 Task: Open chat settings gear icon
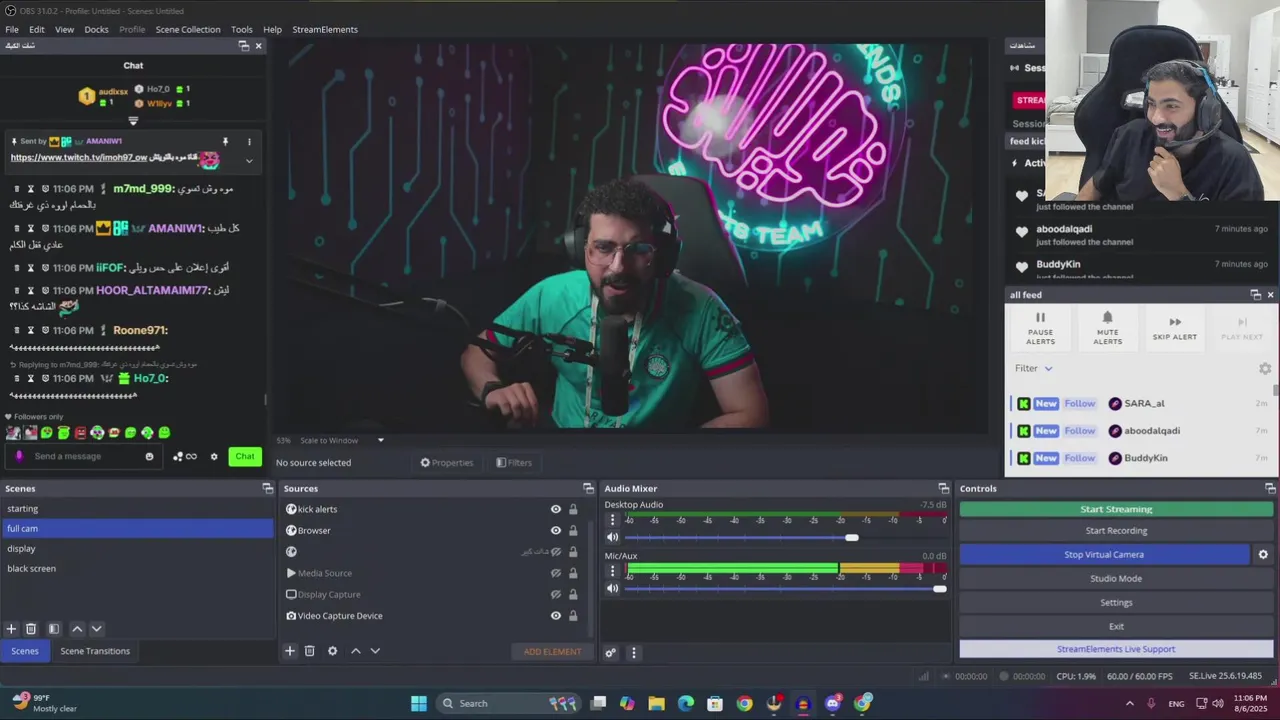214,457
